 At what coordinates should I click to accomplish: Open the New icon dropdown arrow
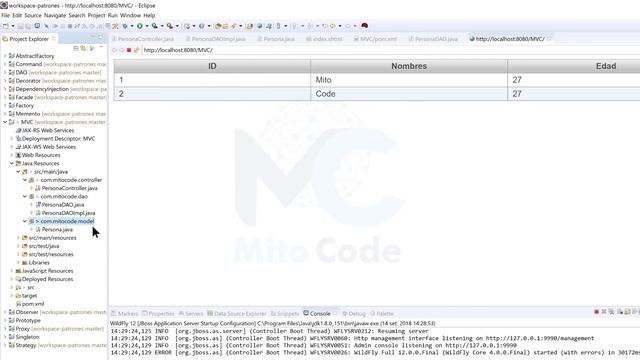click(x=13, y=26)
